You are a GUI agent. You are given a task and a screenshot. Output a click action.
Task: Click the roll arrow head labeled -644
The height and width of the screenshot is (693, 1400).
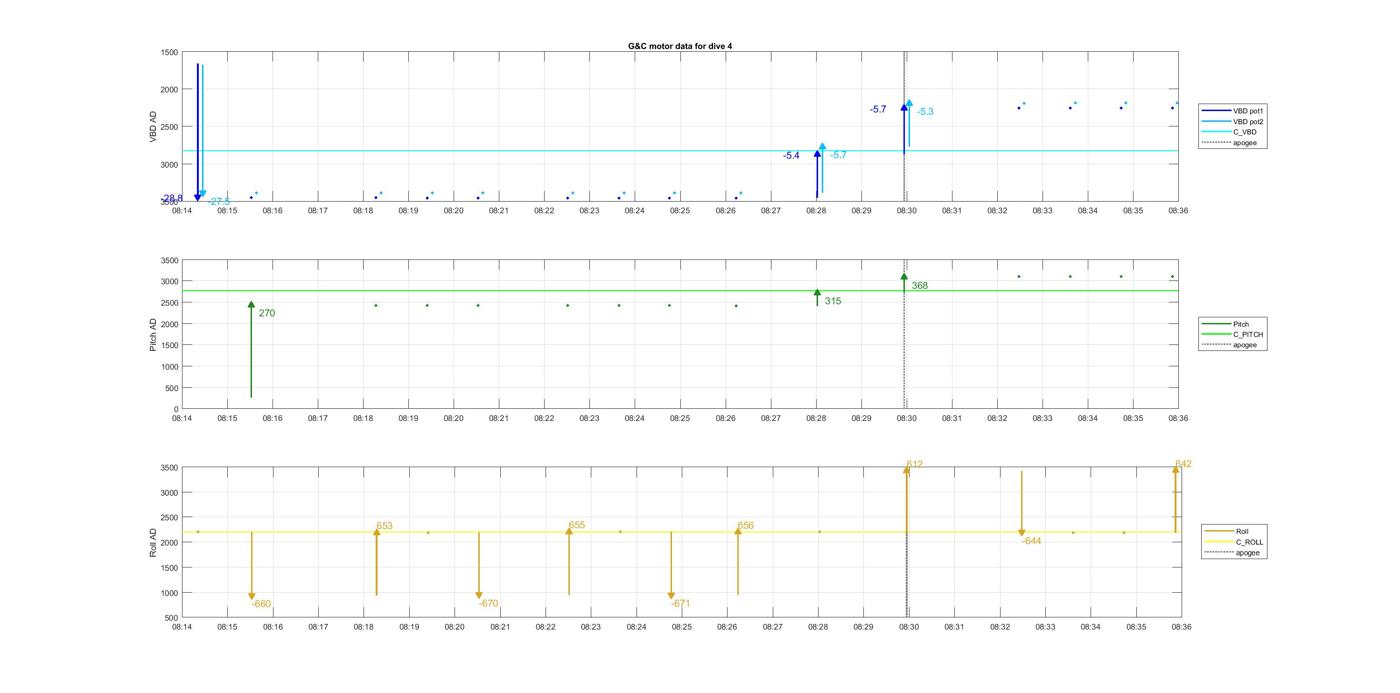(1022, 533)
